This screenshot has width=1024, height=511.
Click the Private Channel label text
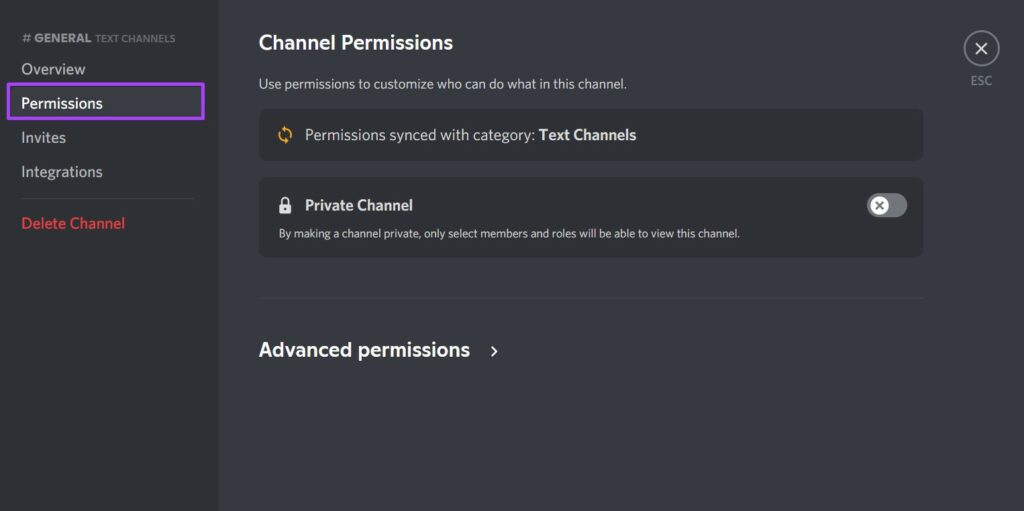[x=358, y=205]
